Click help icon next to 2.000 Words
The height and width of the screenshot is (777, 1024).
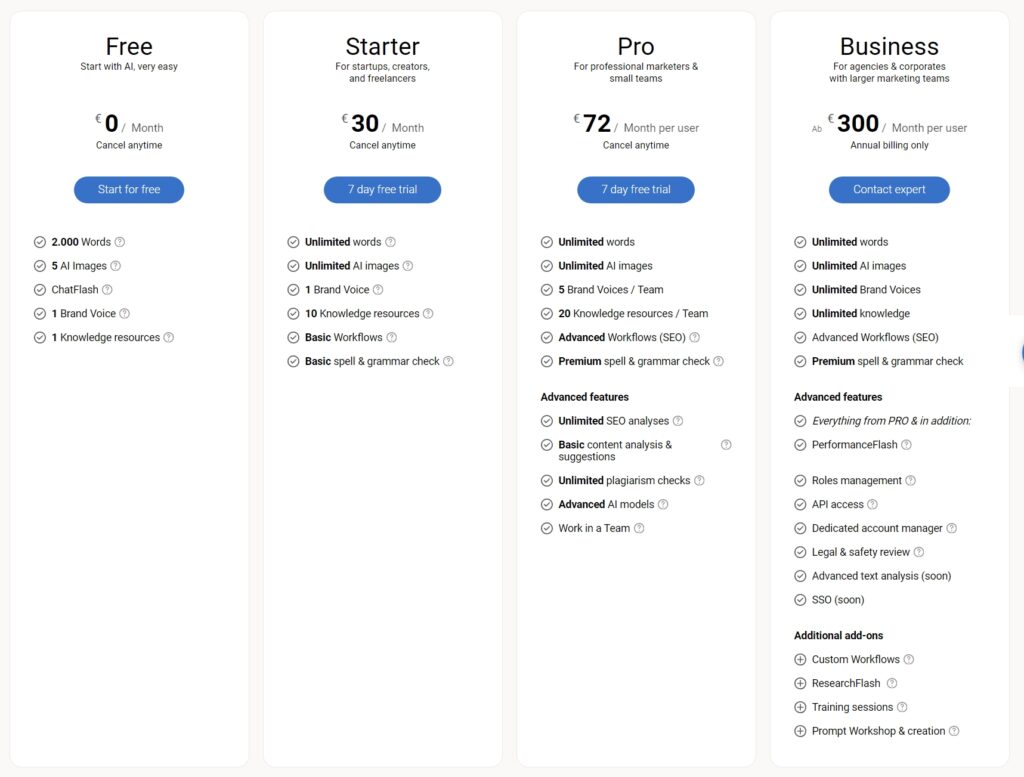point(120,242)
